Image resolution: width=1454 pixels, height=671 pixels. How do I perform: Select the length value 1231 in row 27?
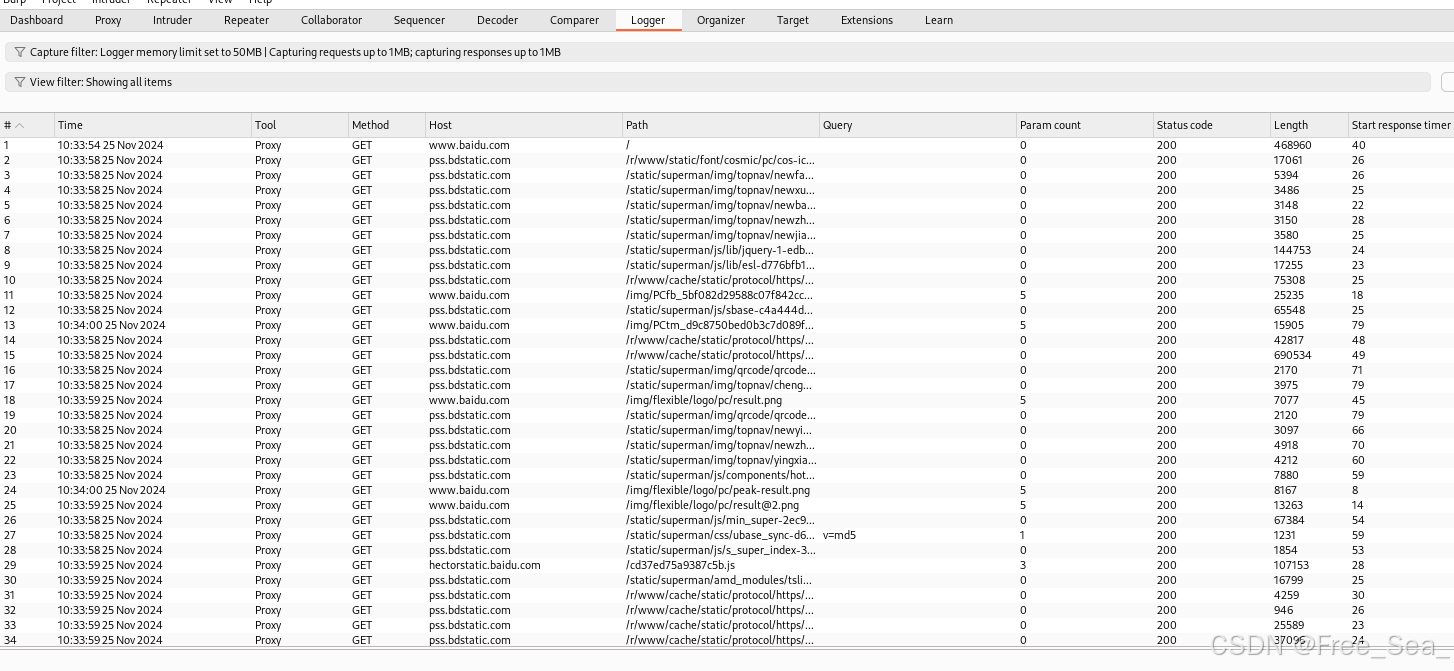(x=1285, y=535)
